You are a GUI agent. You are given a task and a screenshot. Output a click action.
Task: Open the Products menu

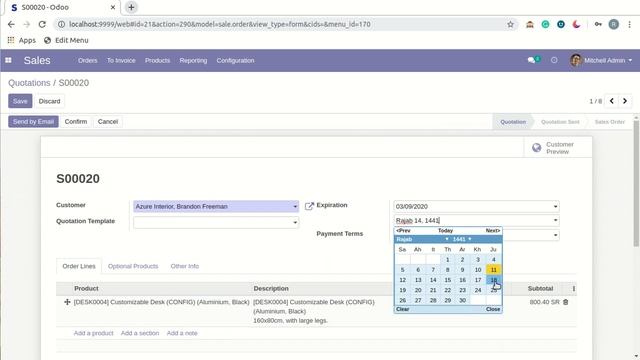(157, 60)
